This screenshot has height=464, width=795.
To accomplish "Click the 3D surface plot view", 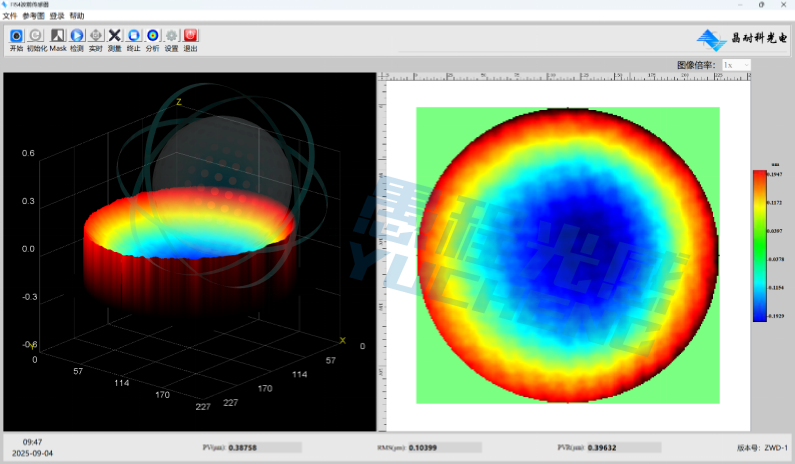I will (190, 252).
